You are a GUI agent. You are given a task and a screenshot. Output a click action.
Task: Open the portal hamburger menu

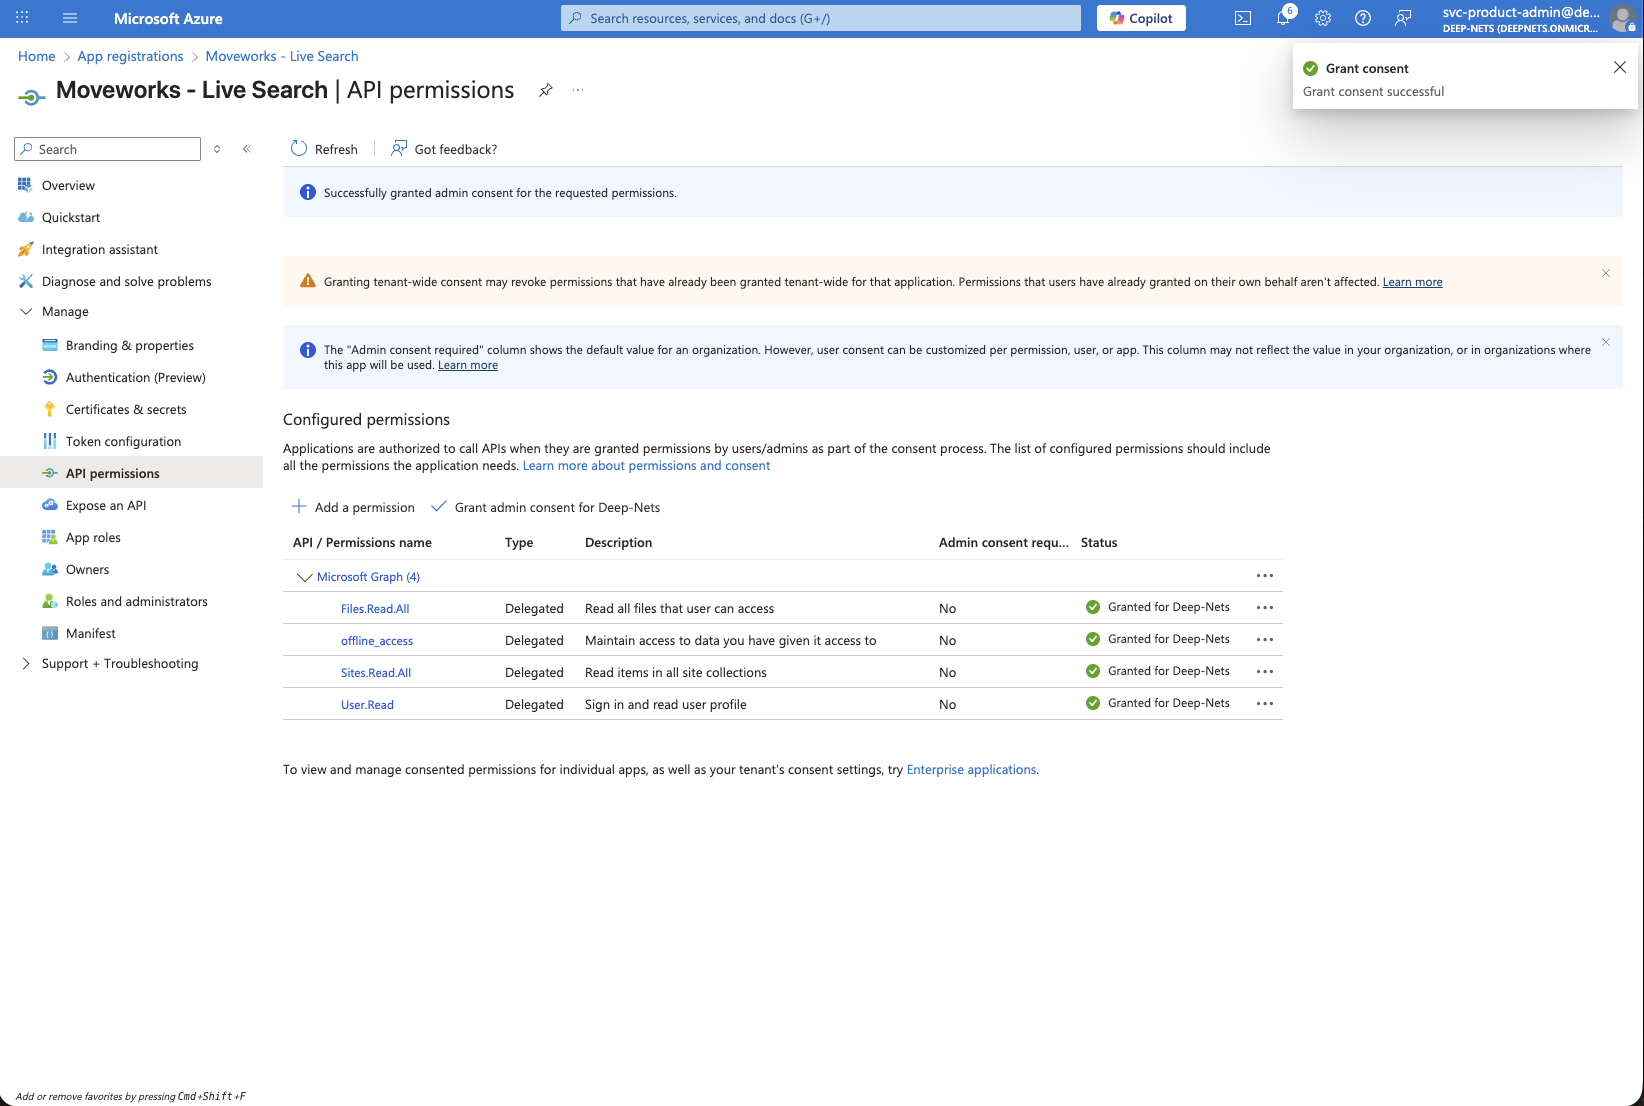coord(70,18)
